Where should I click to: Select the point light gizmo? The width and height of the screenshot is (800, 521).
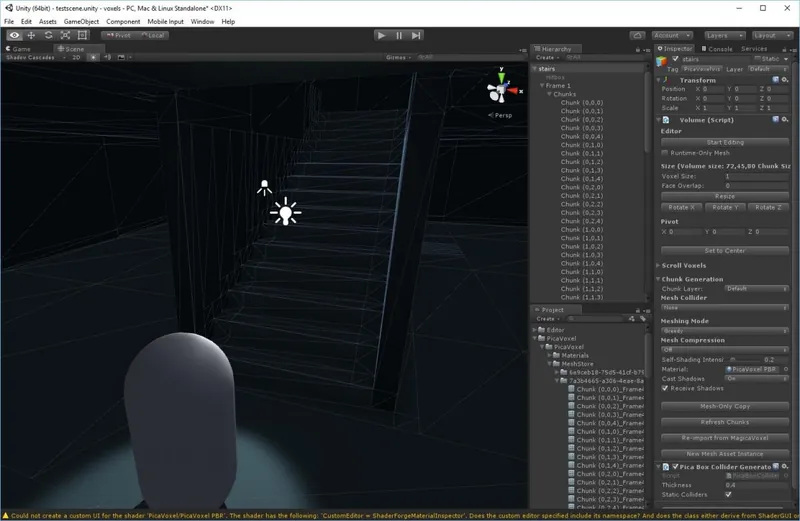point(286,212)
